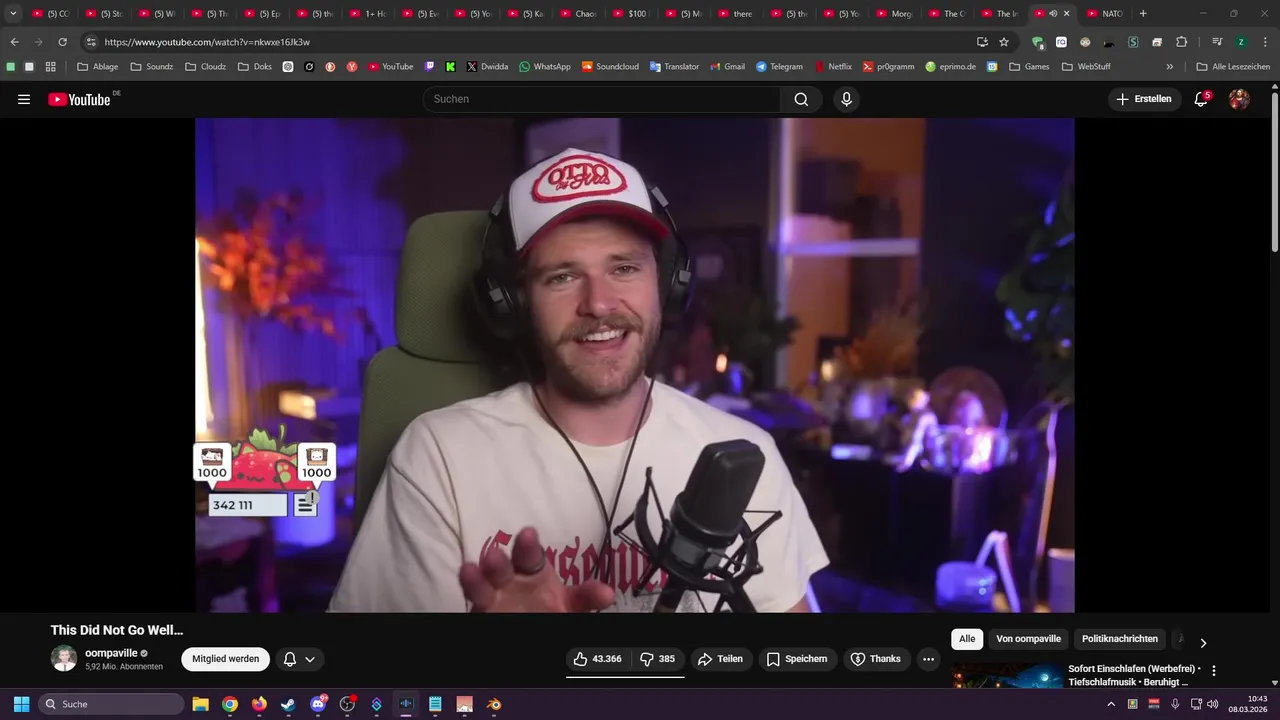Viewport: 1280px width, 720px height.
Task: Click Mitglied werden button
Action: tap(226, 659)
